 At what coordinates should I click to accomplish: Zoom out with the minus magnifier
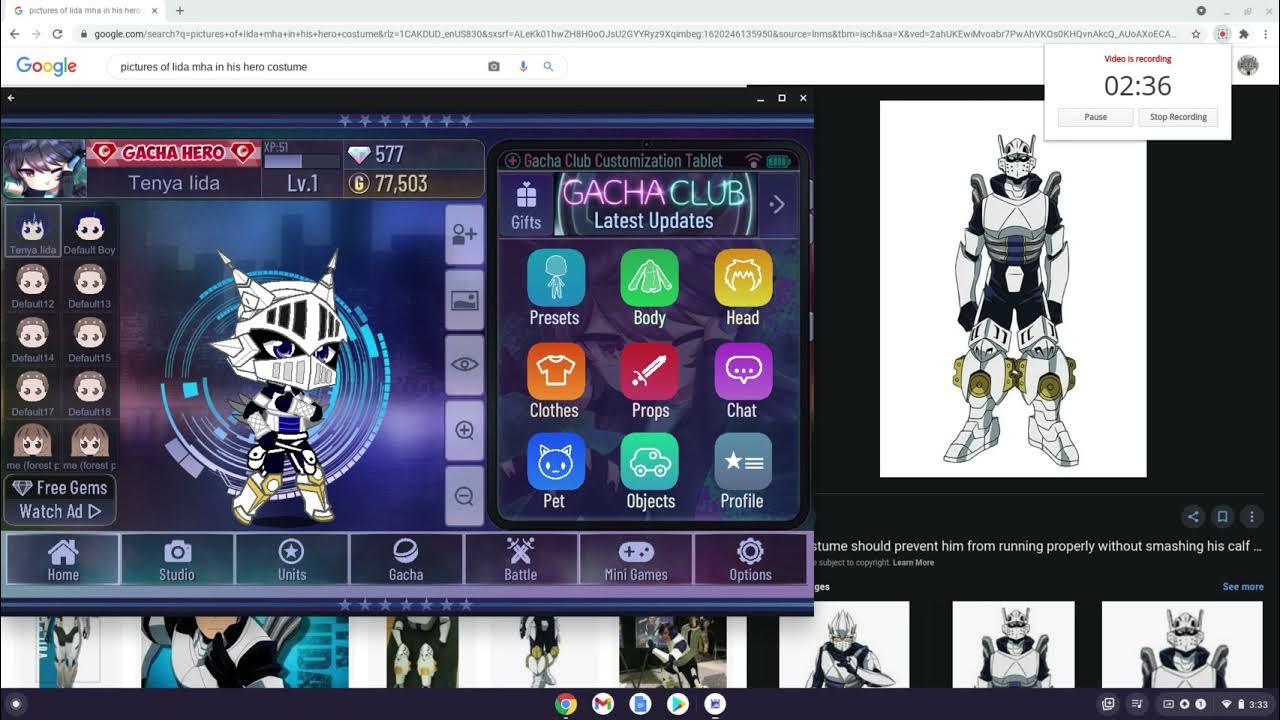point(464,496)
